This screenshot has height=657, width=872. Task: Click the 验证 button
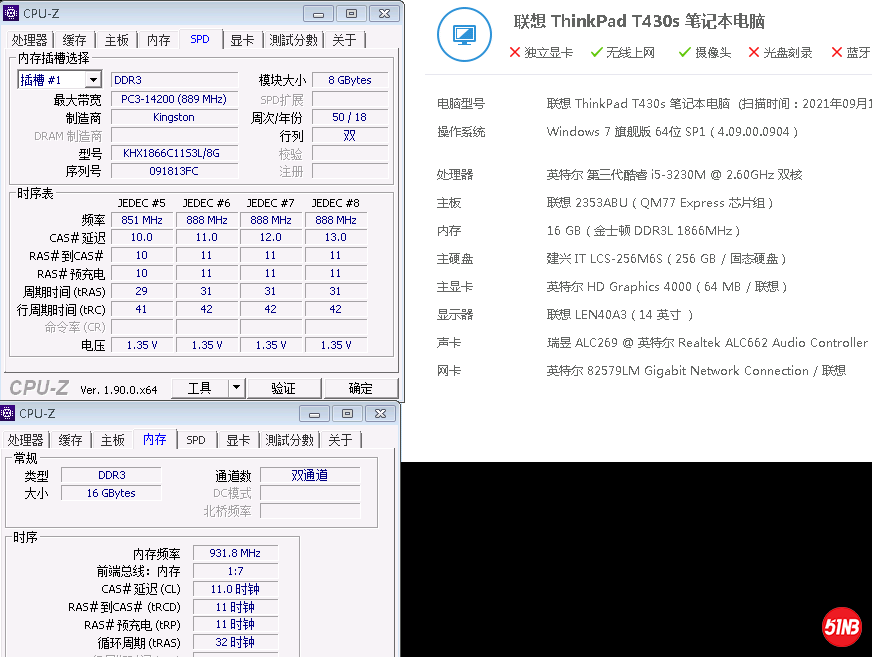click(284, 388)
